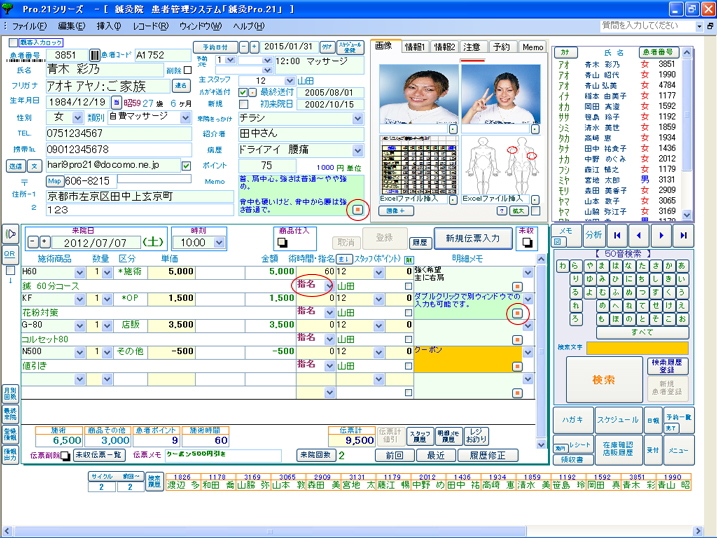This screenshot has width=717, height=538.
Task: Uncheck the ハガキ送付 checkbox
Action: 243,92
